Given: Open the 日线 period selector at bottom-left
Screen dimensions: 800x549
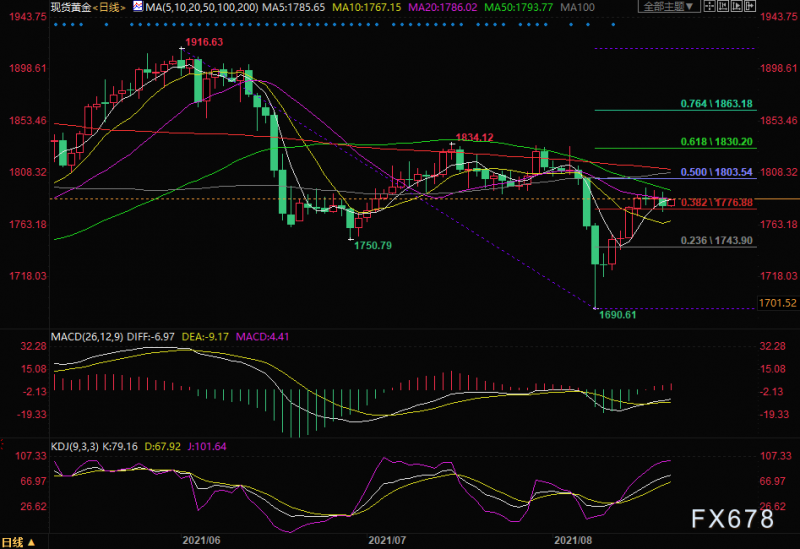Looking at the screenshot, I should pyautogui.click(x=18, y=542).
